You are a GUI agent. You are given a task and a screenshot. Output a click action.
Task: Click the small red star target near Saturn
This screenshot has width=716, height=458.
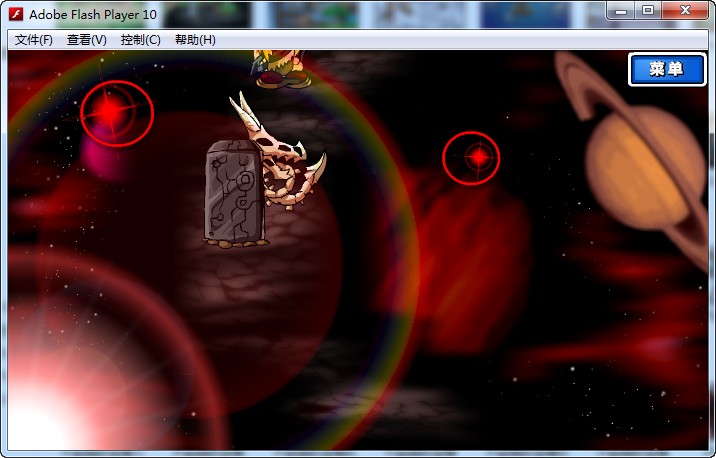[471, 158]
